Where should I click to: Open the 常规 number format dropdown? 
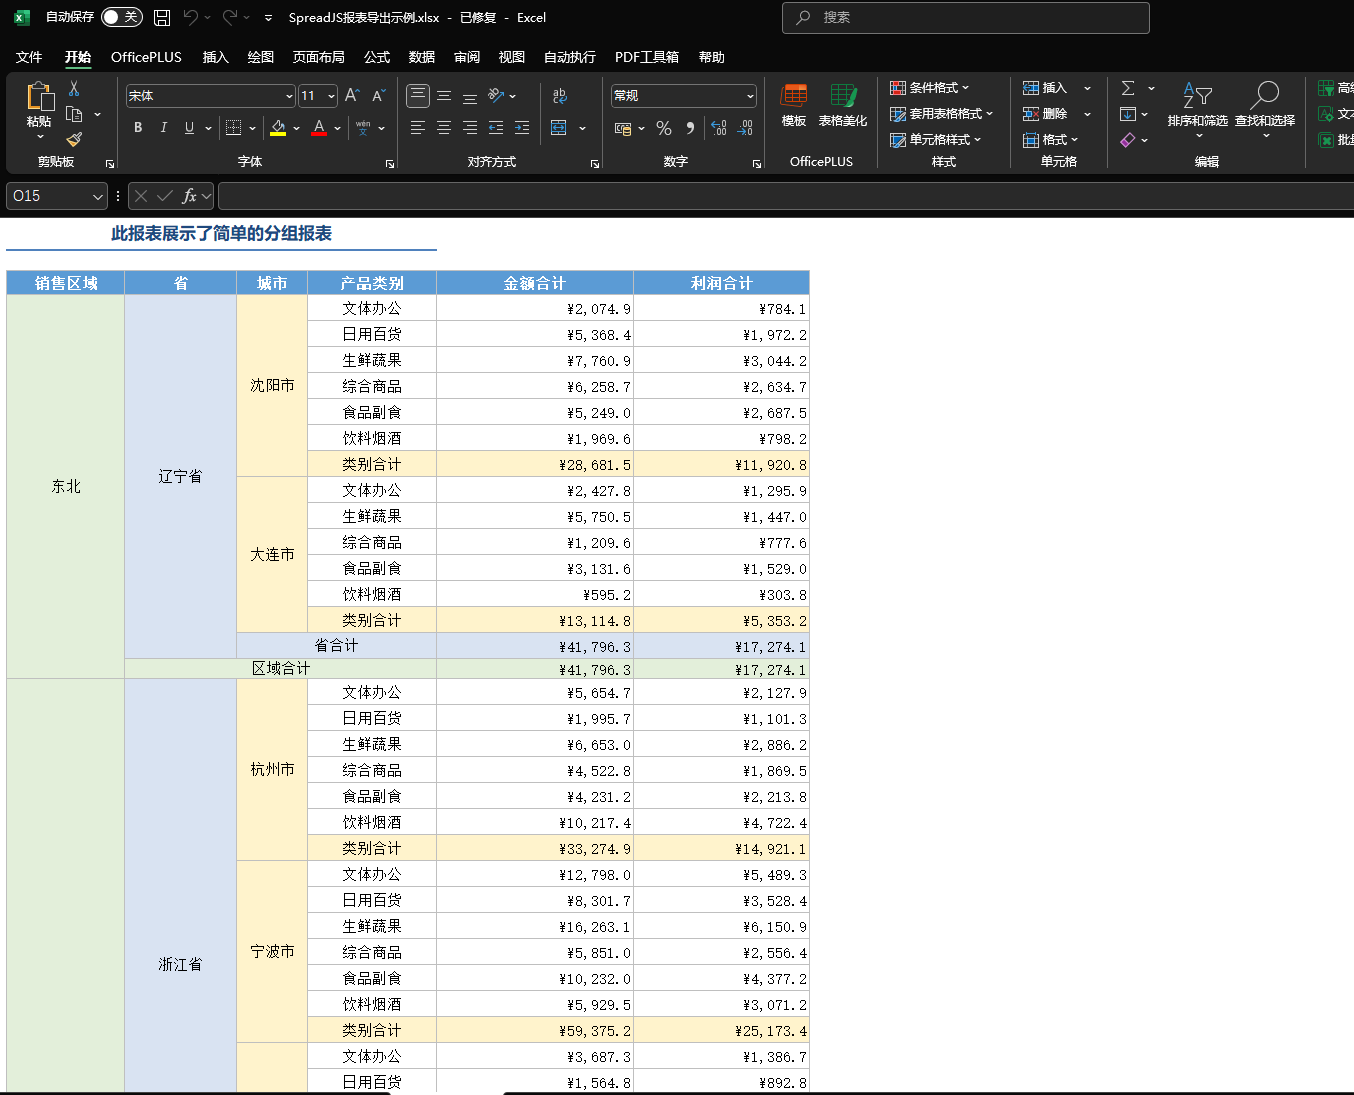pyautogui.click(x=750, y=96)
